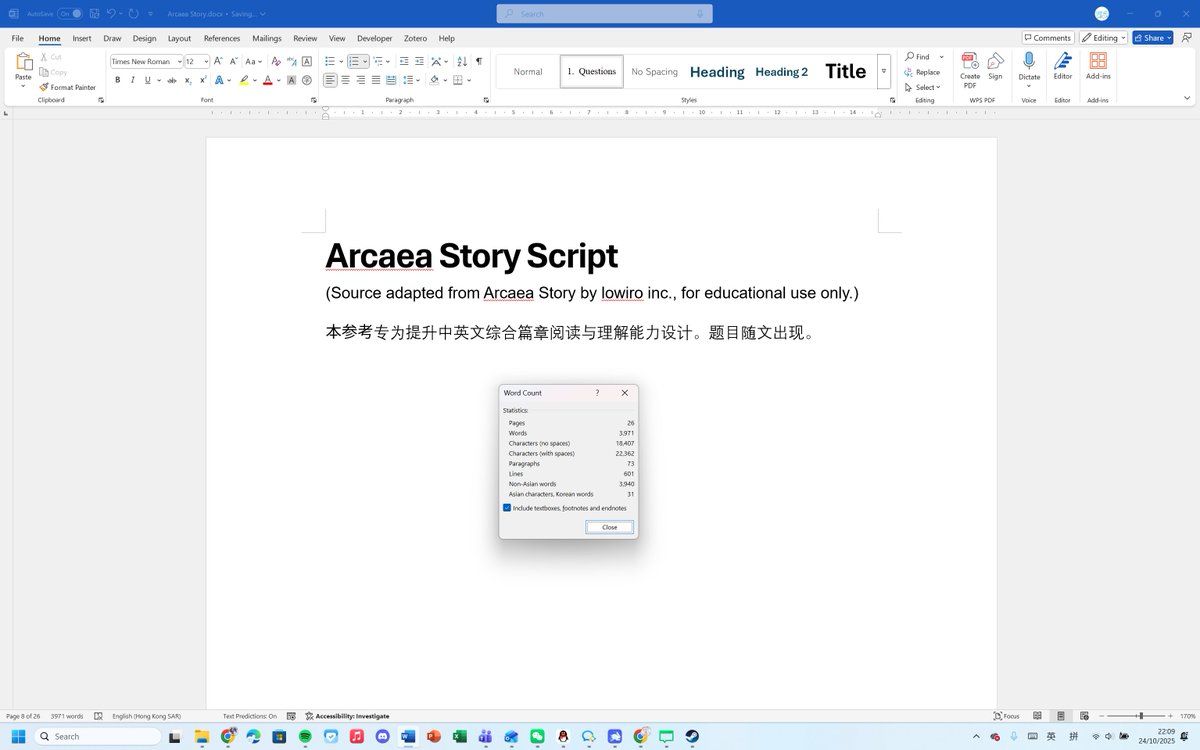Viewport: 1200px width, 750px height.
Task: Decrease paragraph indent
Action: (404, 61)
